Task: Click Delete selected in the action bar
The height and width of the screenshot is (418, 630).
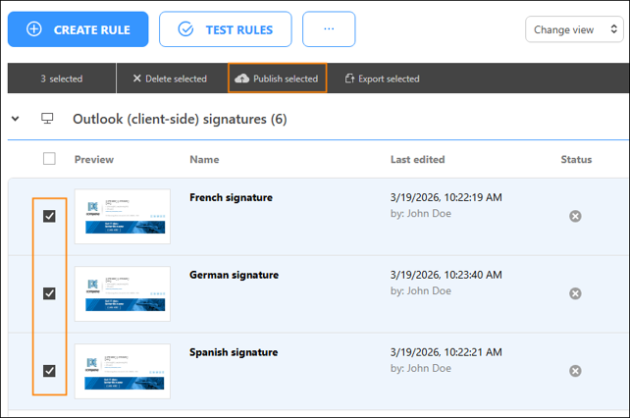Action: click(x=170, y=79)
